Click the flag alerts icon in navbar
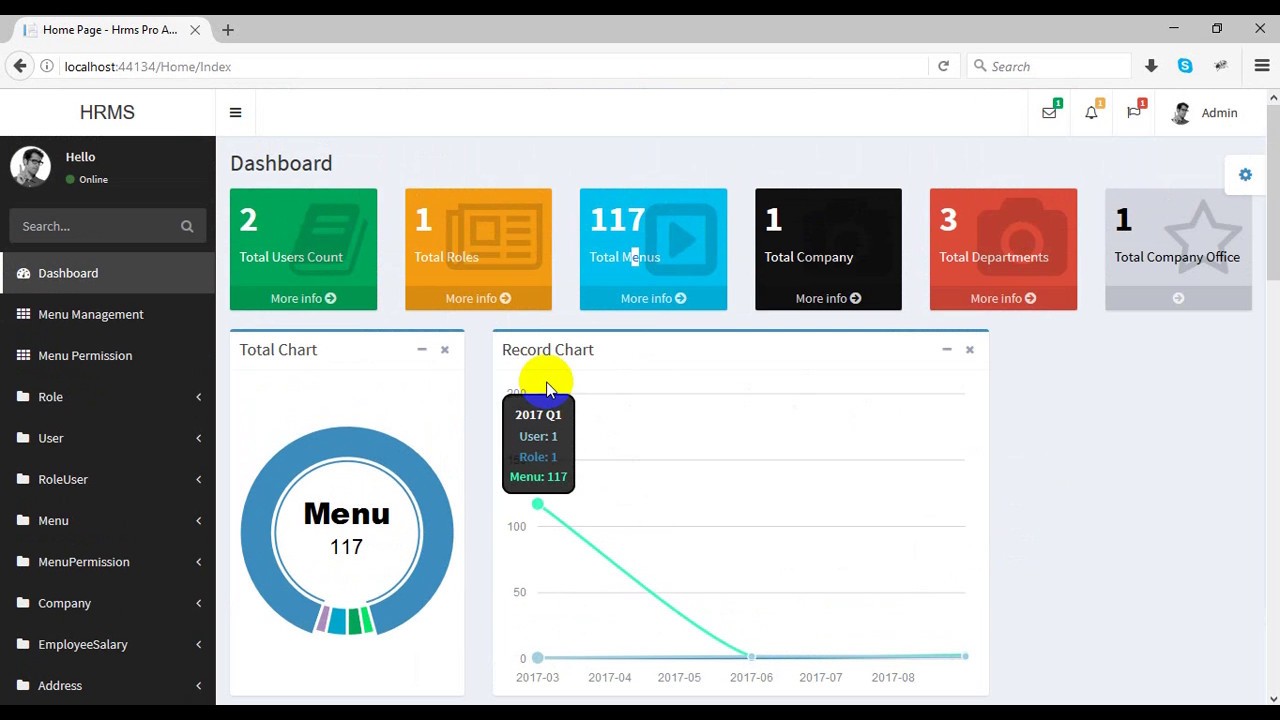Image resolution: width=1280 pixels, height=720 pixels. pos(1134,113)
